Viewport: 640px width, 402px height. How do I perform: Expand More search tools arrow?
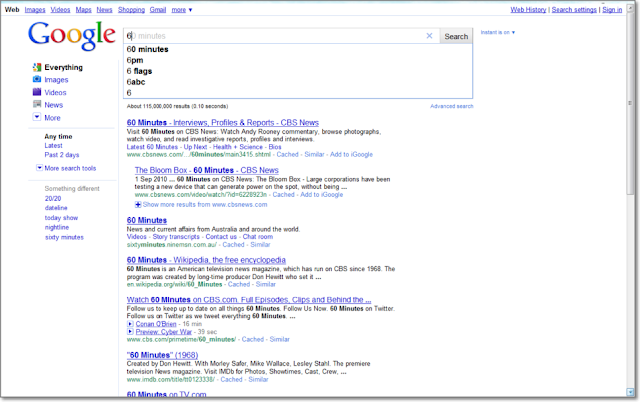(x=39, y=168)
